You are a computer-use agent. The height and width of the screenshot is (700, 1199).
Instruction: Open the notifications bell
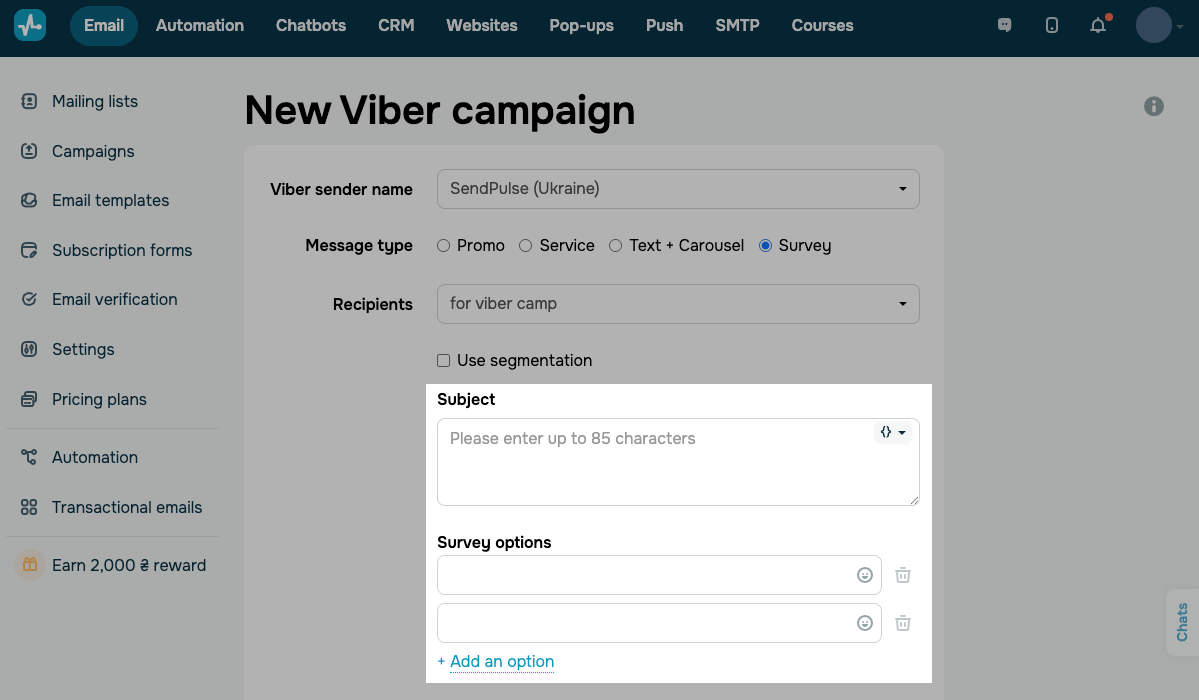(x=1098, y=26)
